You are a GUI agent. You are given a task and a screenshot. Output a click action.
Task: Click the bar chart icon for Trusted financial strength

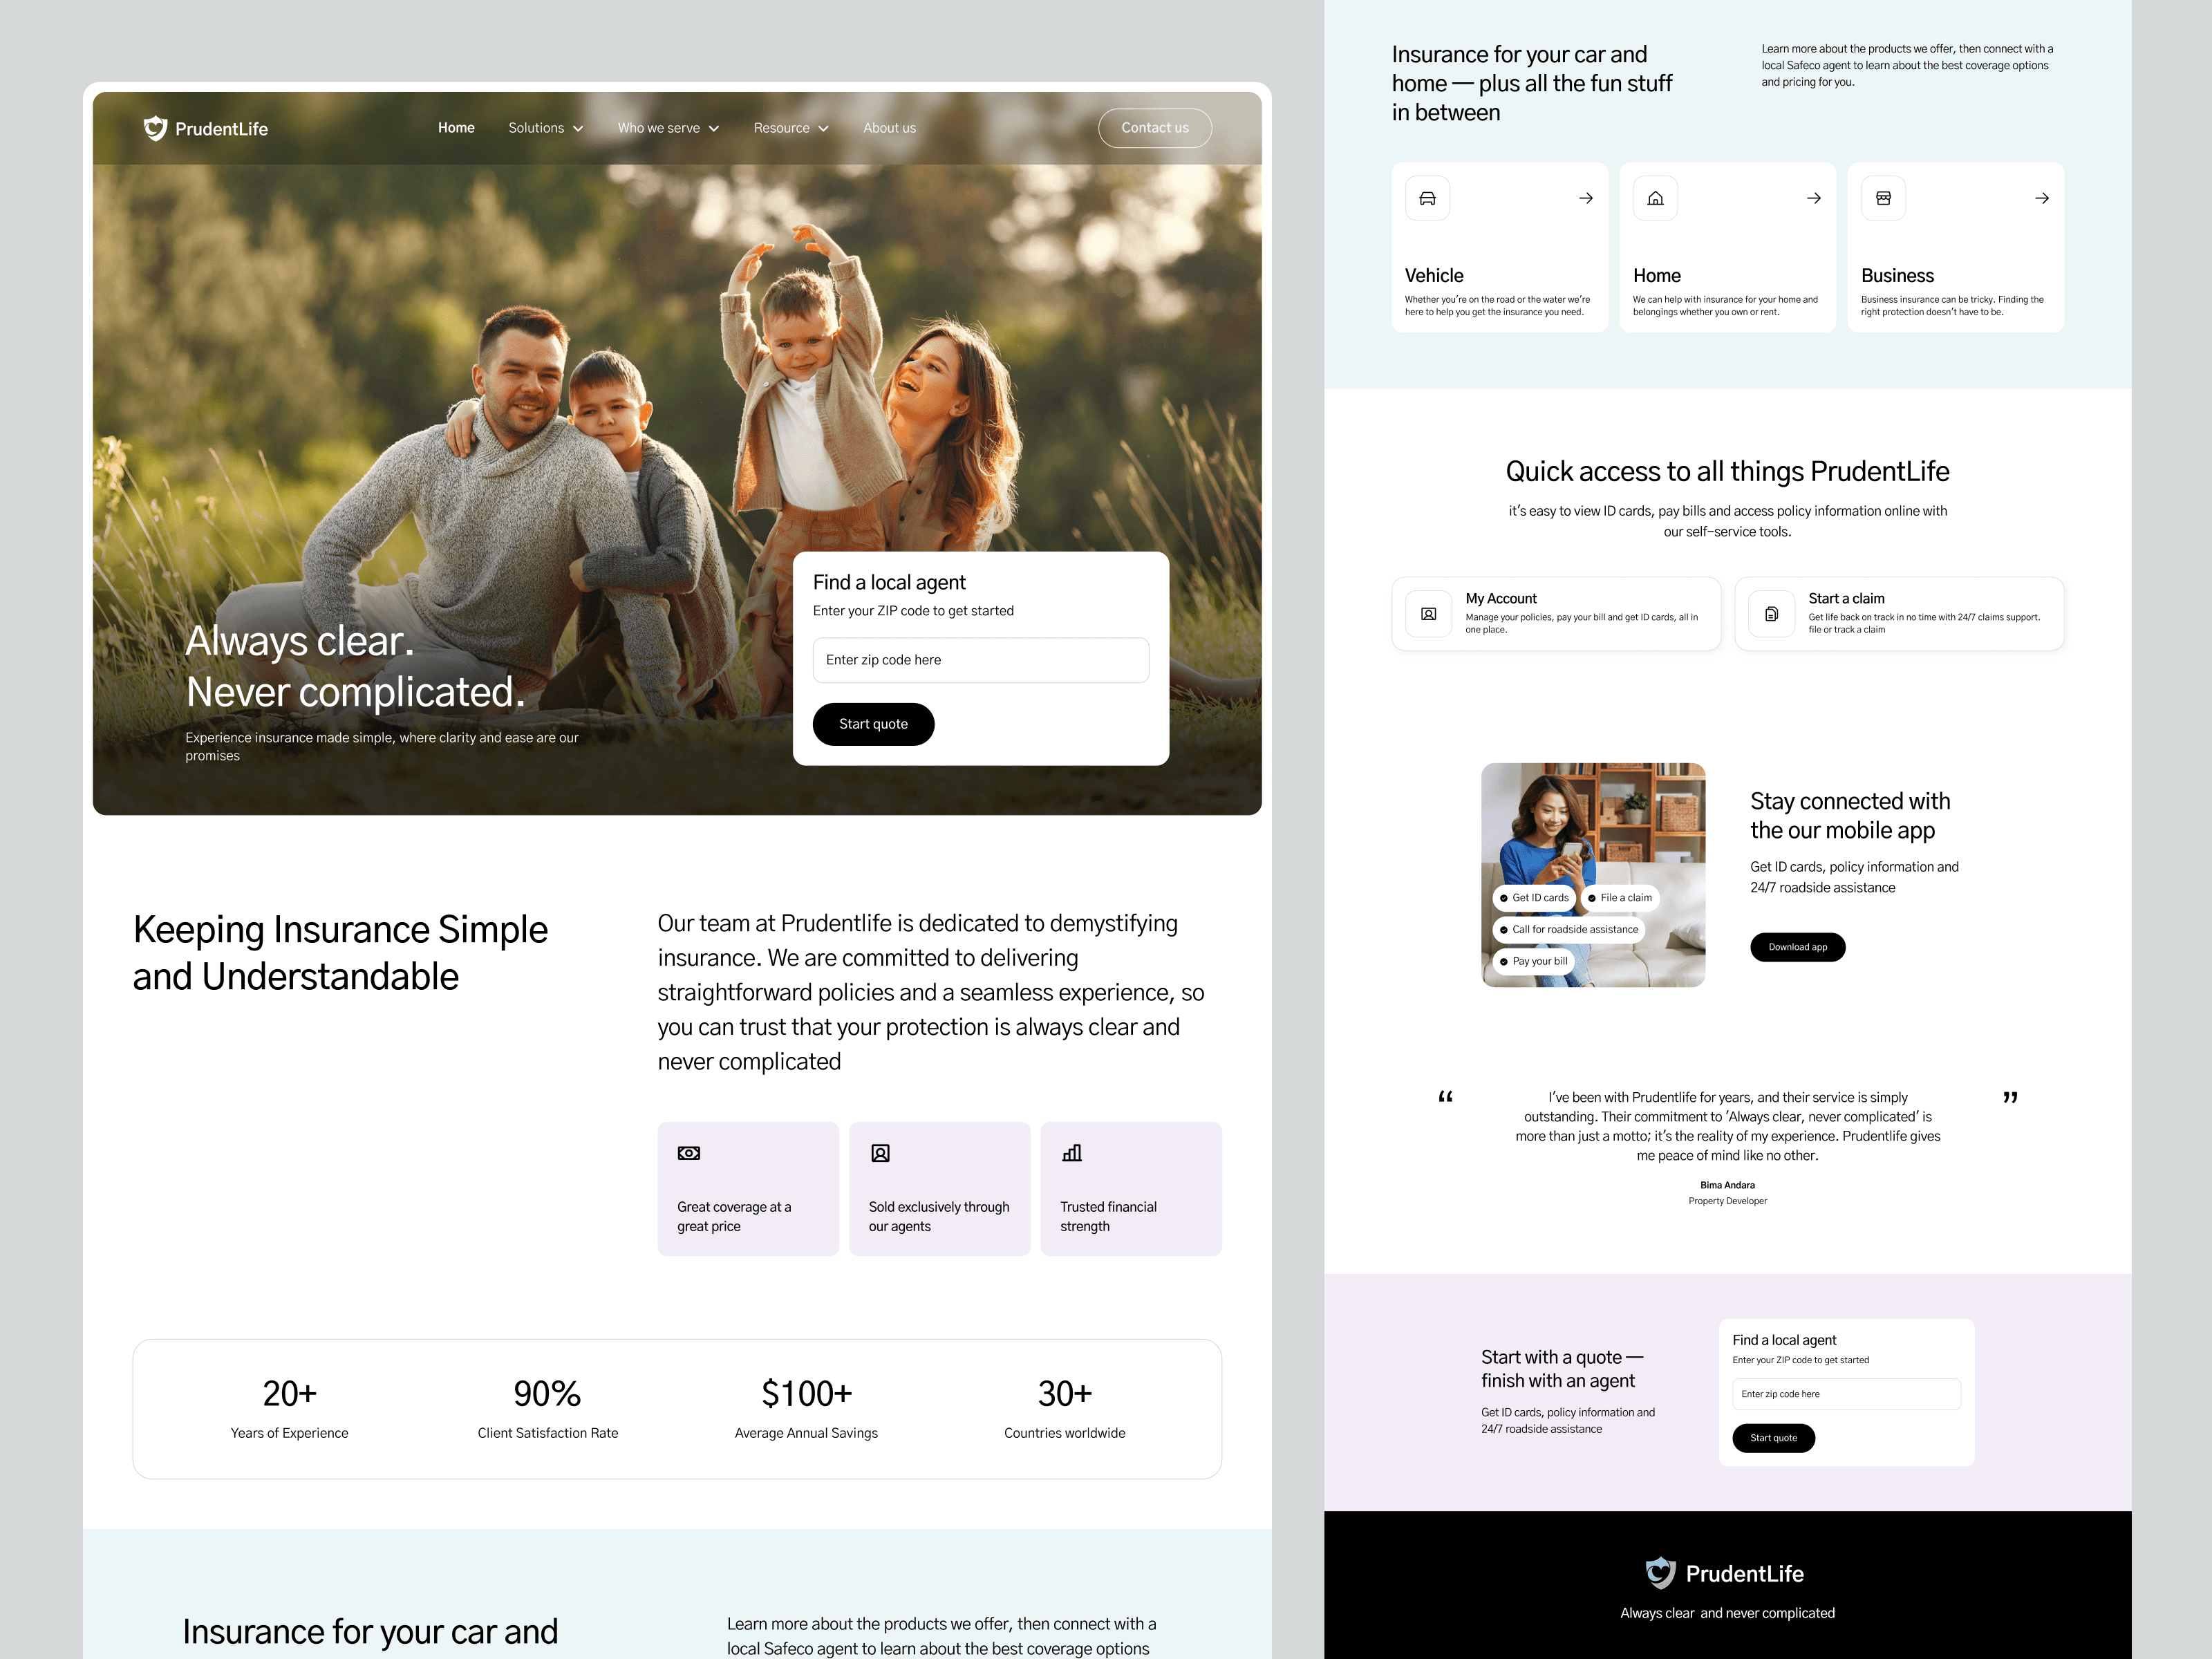(x=1071, y=1153)
